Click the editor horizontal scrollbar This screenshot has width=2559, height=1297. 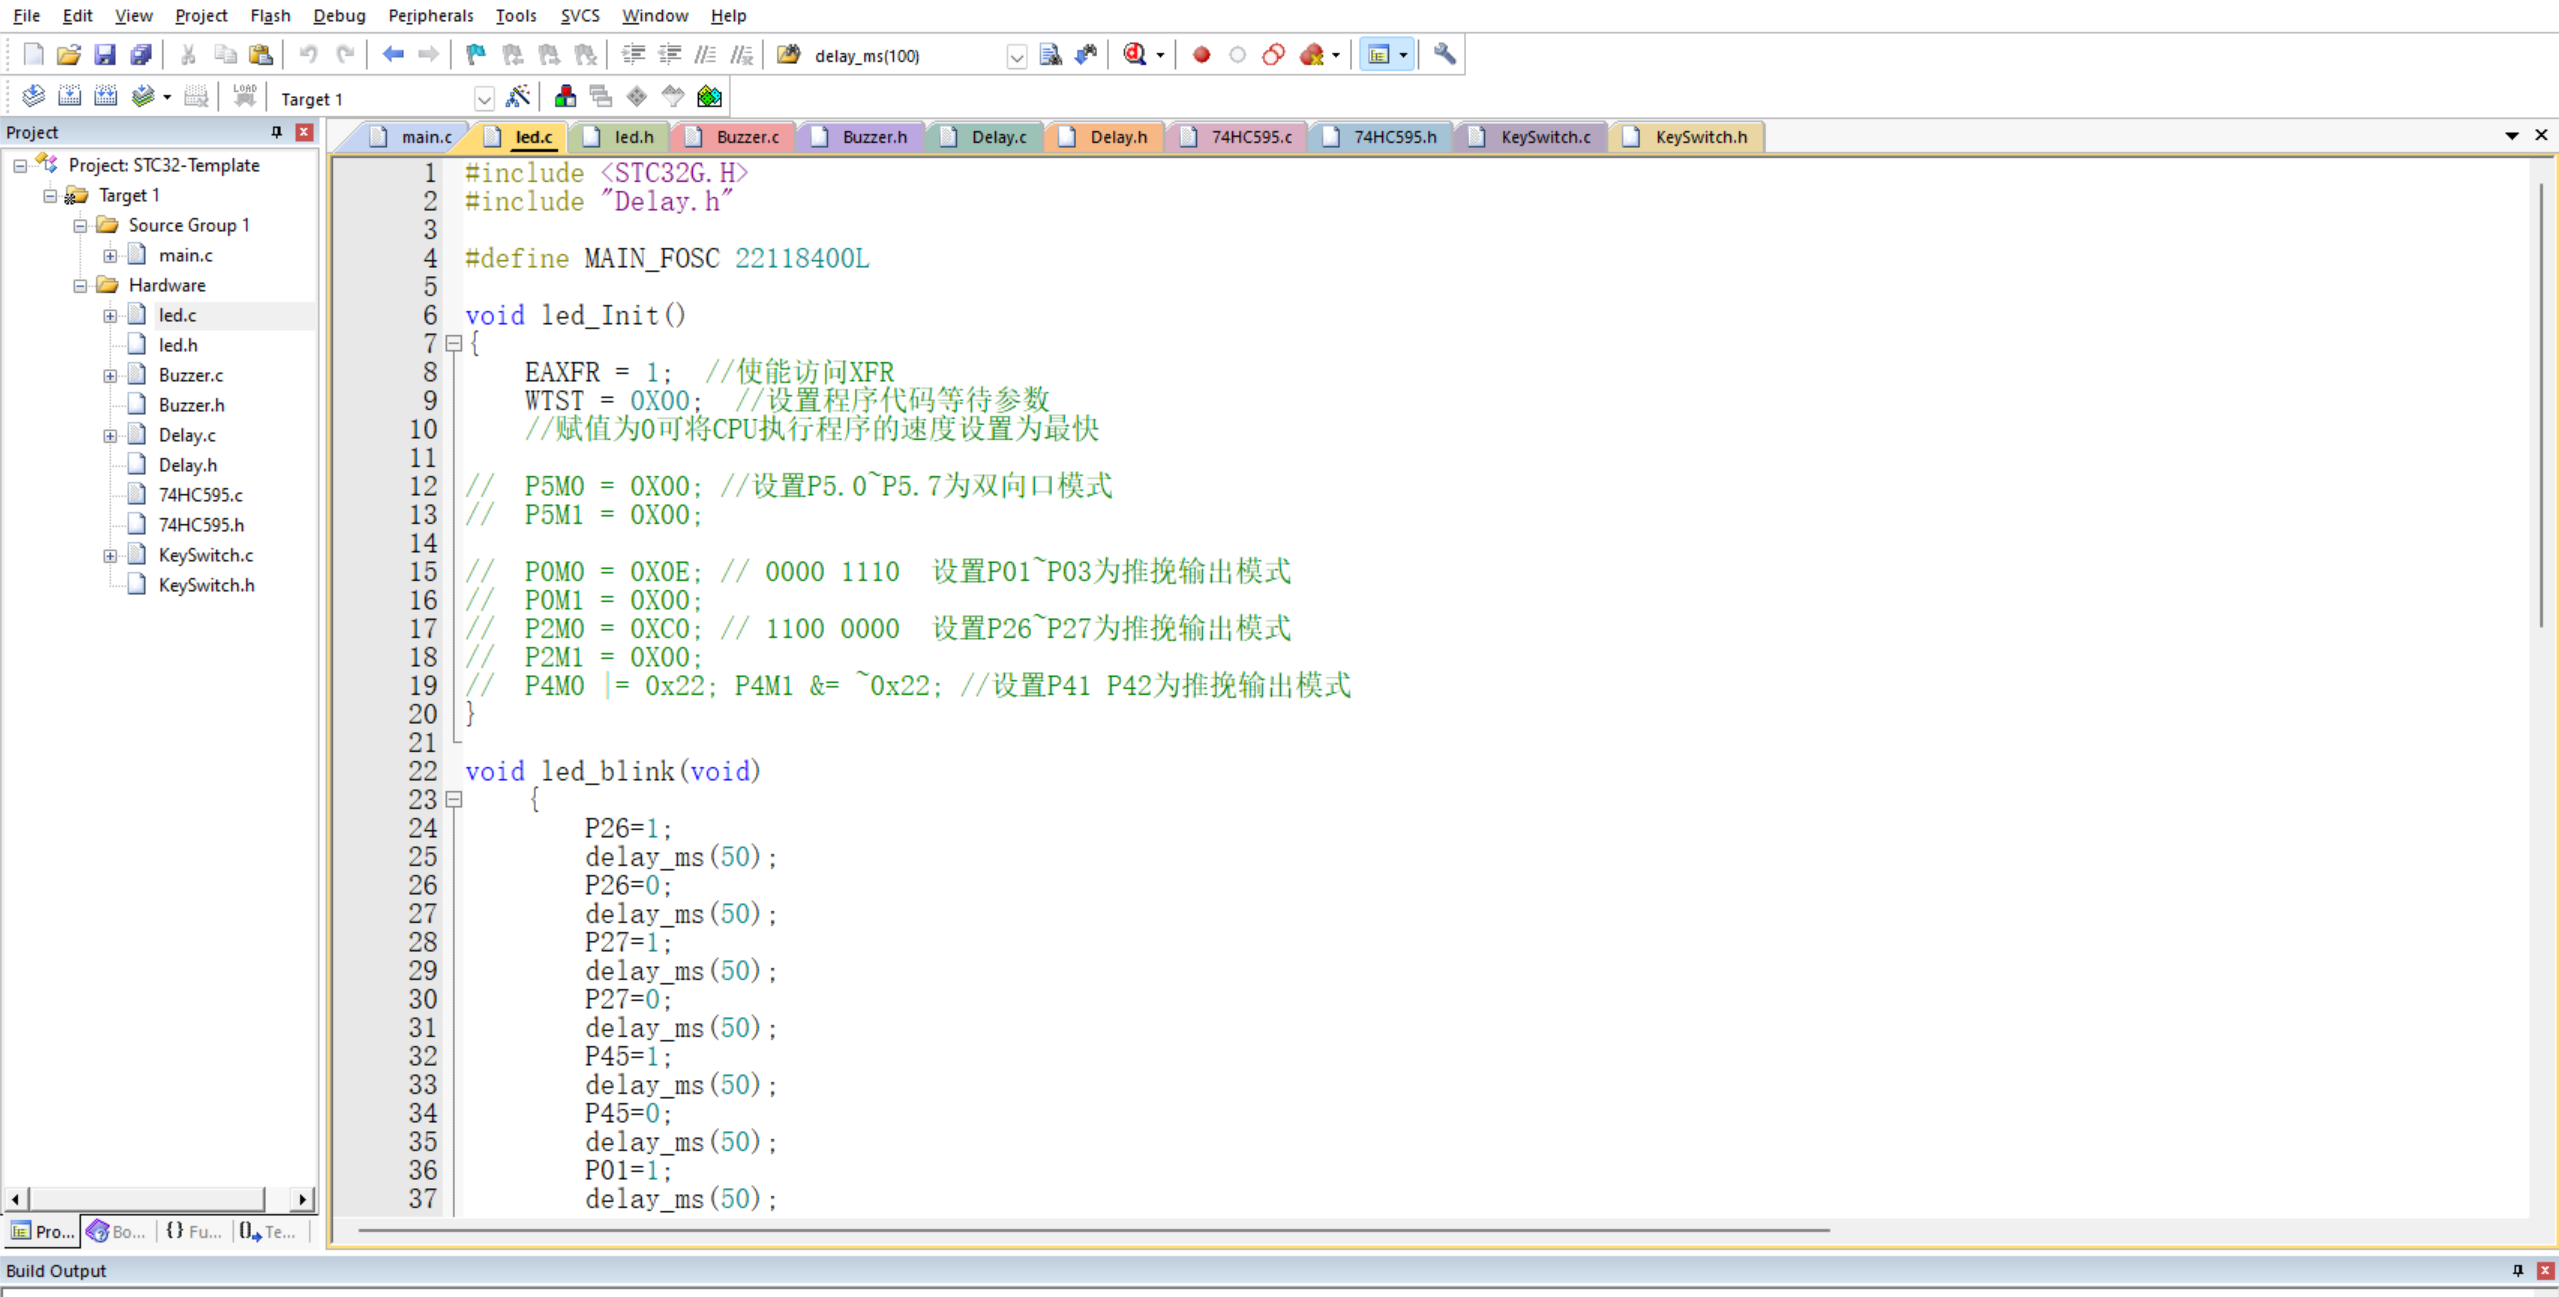(x=1093, y=1230)
